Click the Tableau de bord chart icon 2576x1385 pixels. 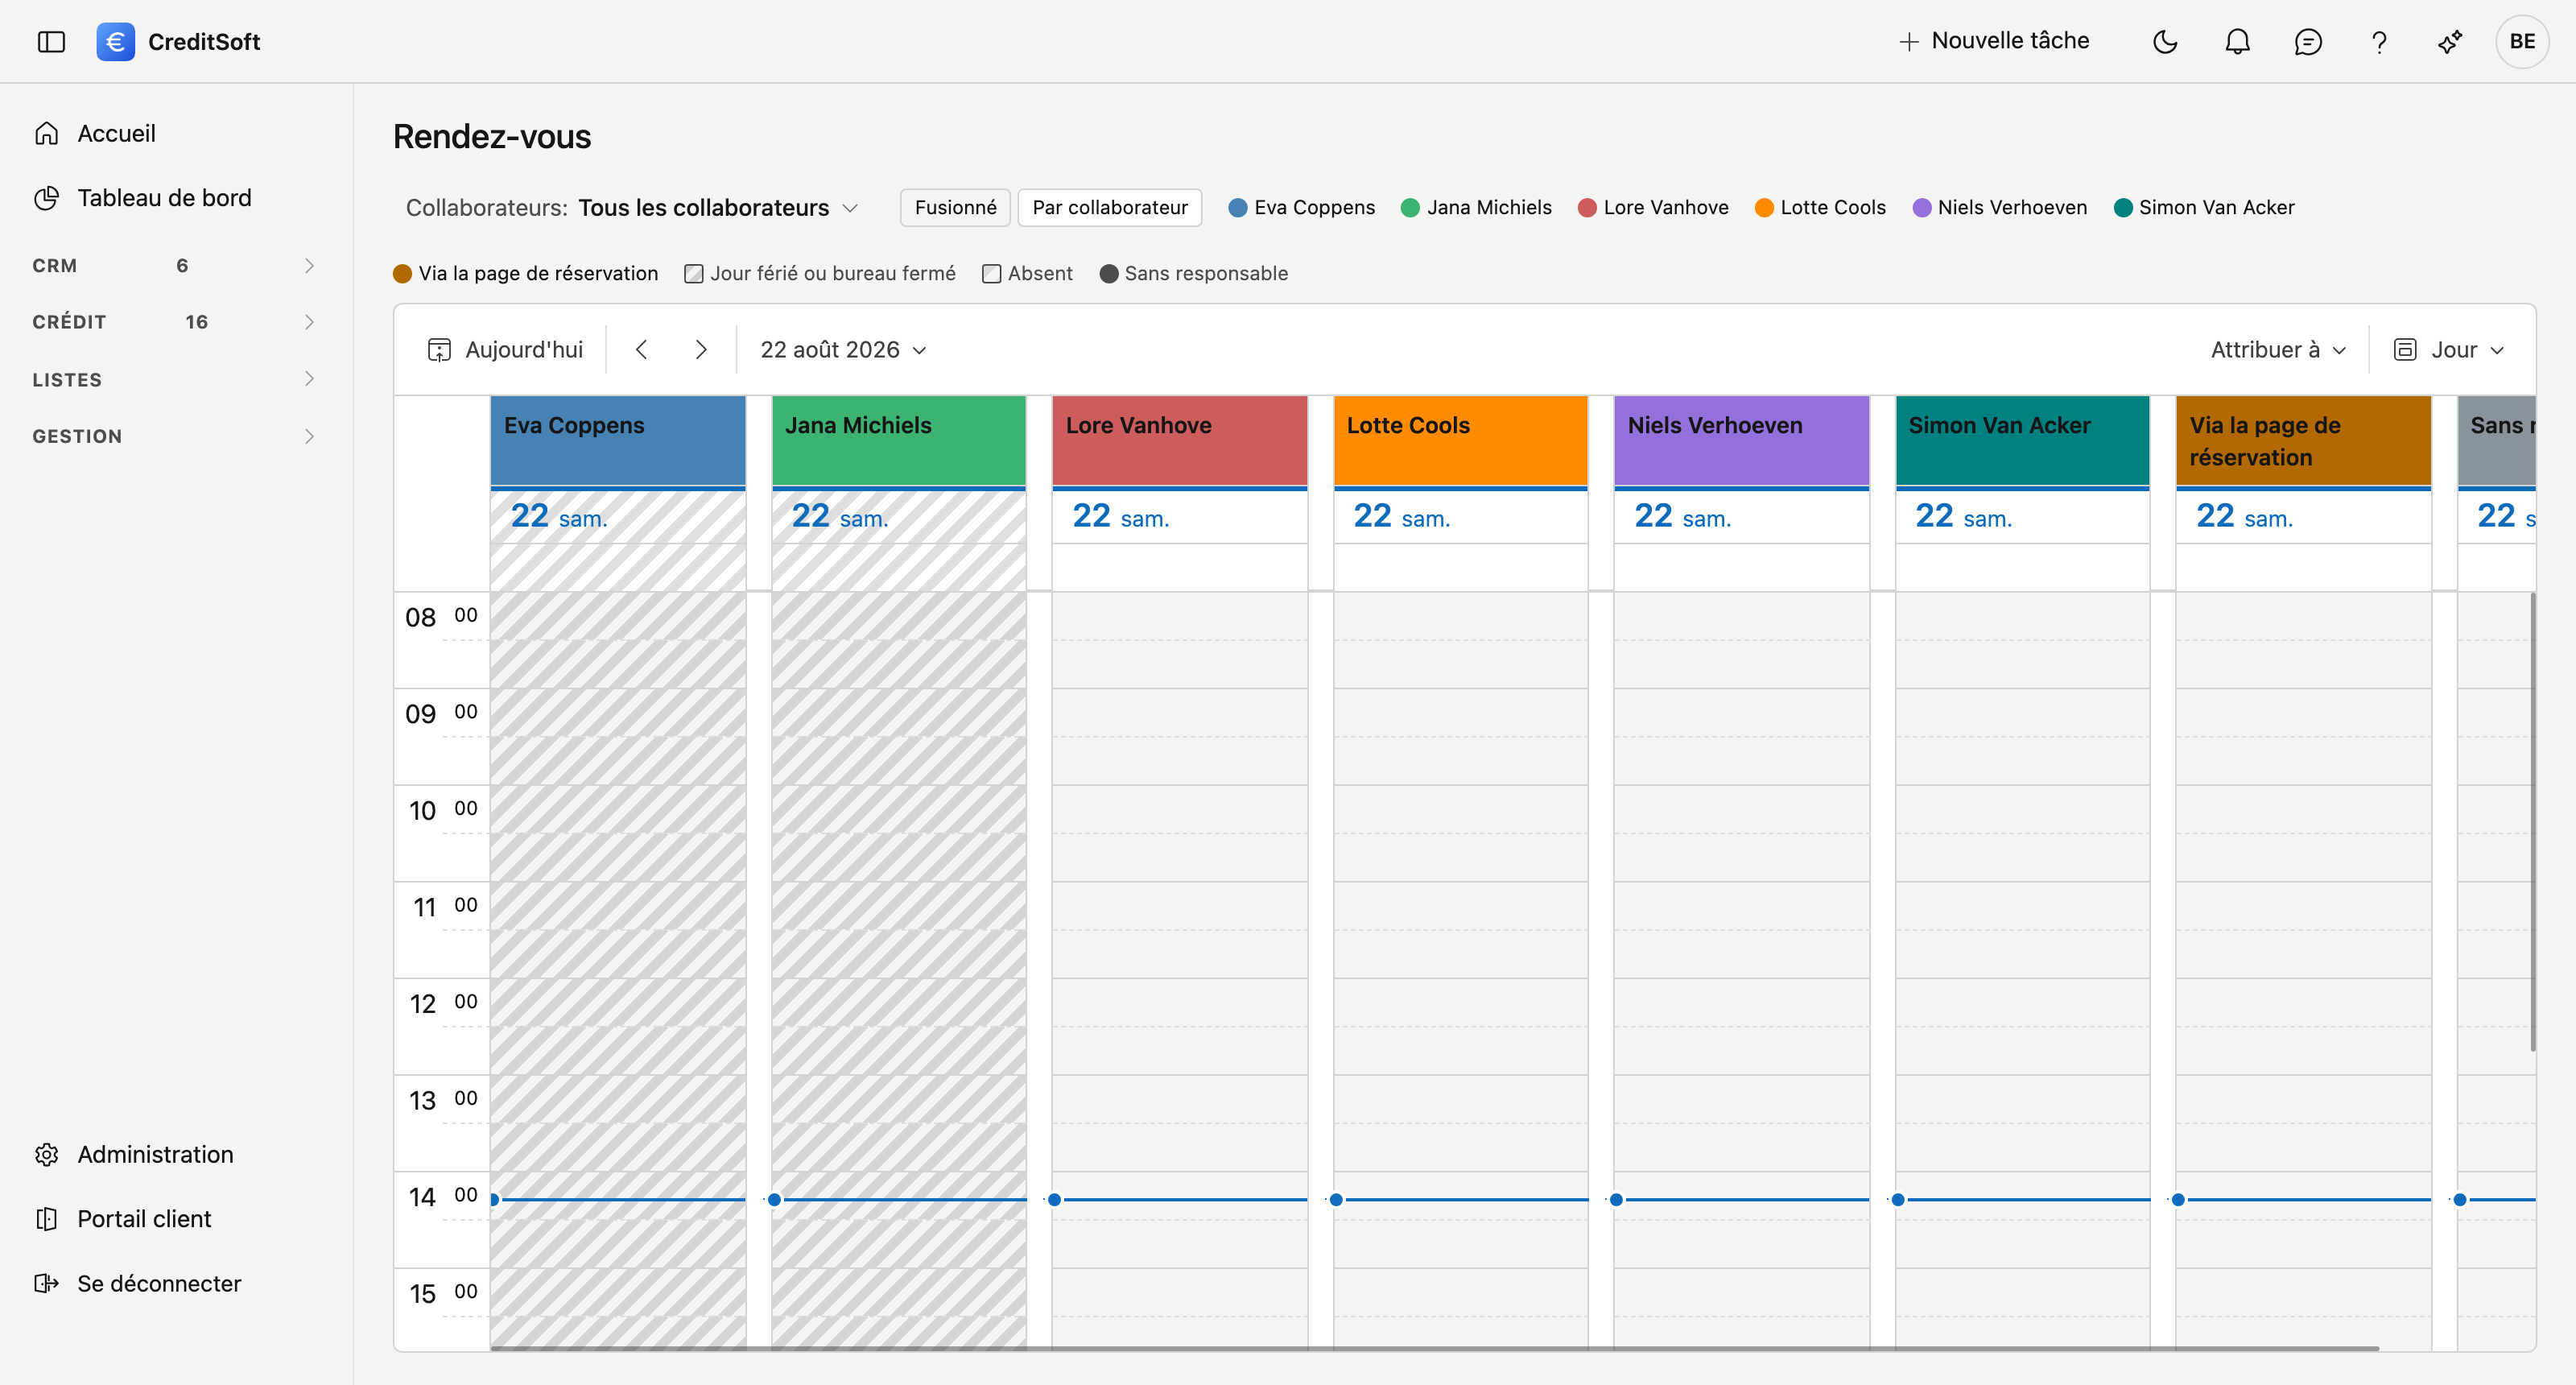tap(46, 198)
